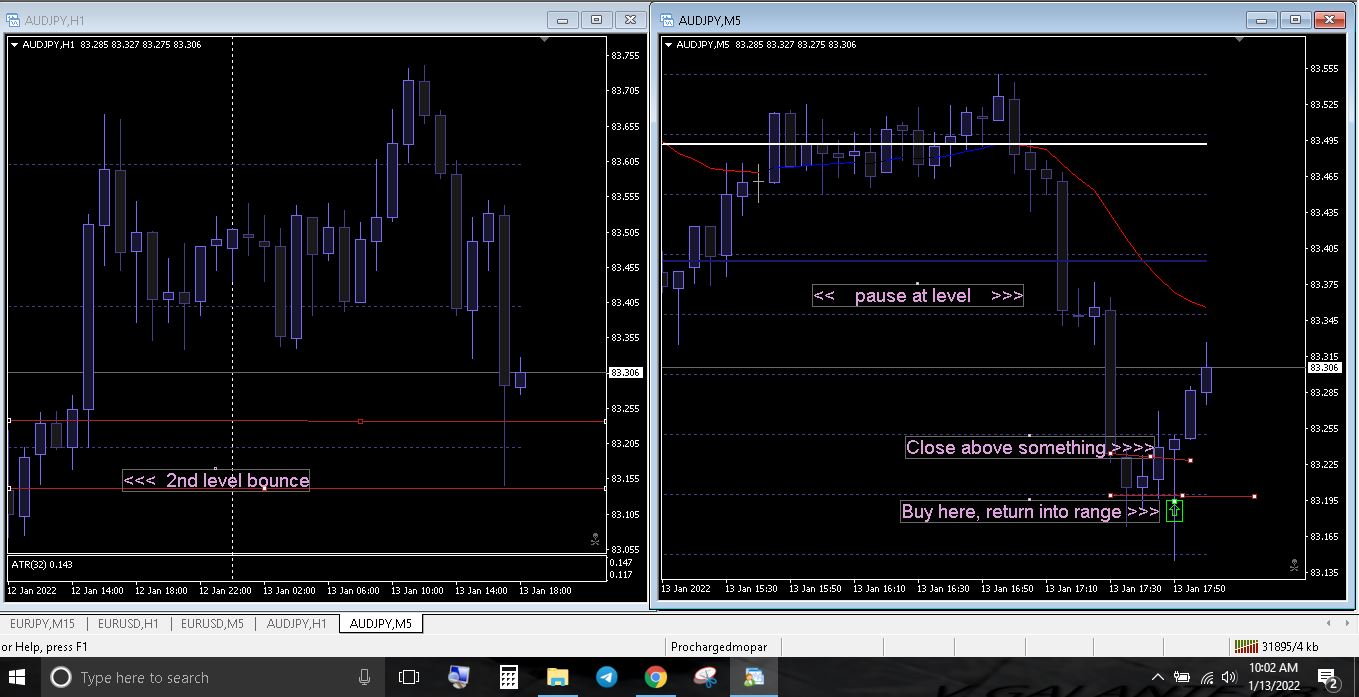Switch to the EURUSD,M5 chart tab
Viewport: 1359px width, 697px height.
(x=212, y=623)
